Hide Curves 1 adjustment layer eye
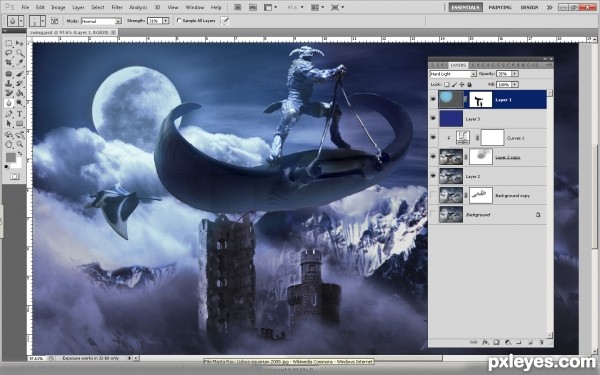Image resolution: width=600 pixels, height=375 pixels. 433,138
